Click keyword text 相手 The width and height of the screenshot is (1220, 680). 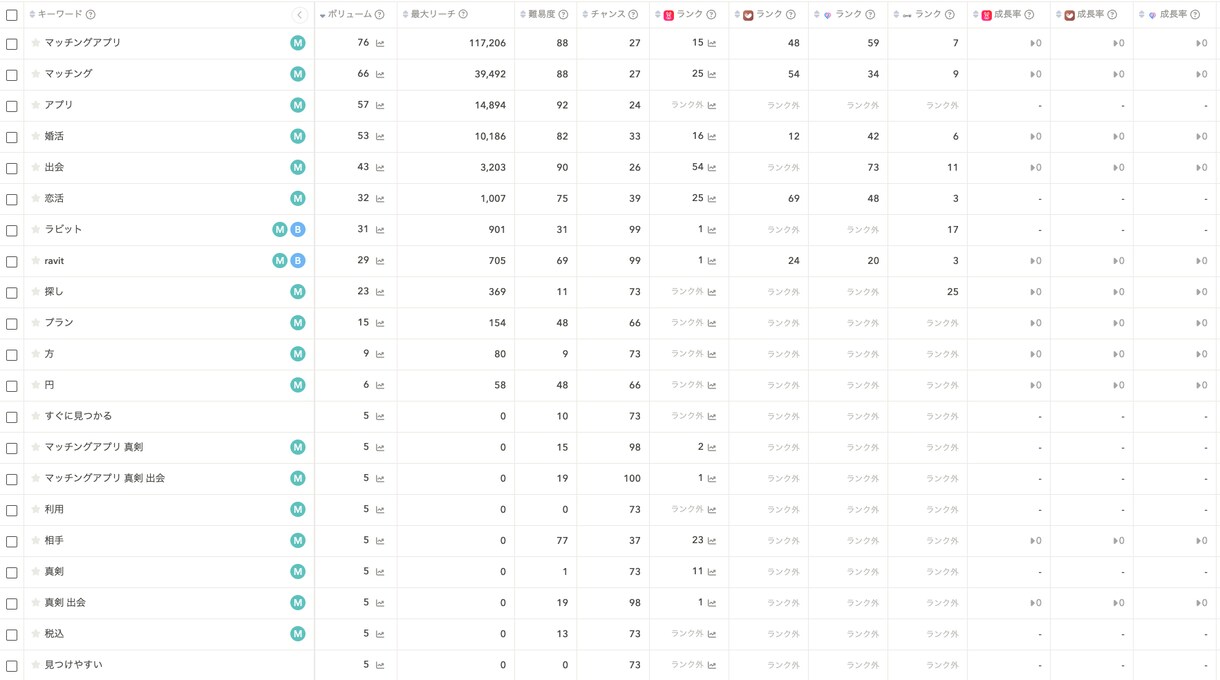[x=54, y=540]
